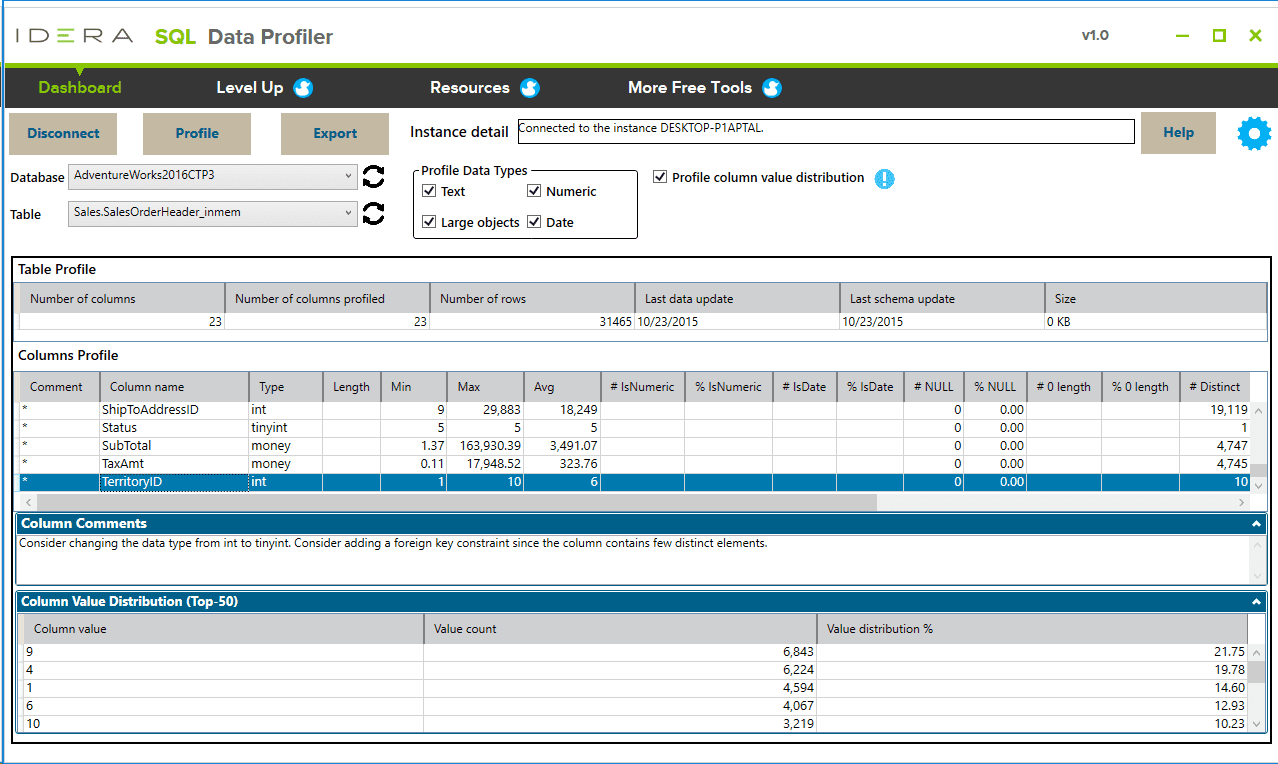Collapse the Column Value Distribution panel
This screenshot has width=1278, height=764.
[1256, 602]
